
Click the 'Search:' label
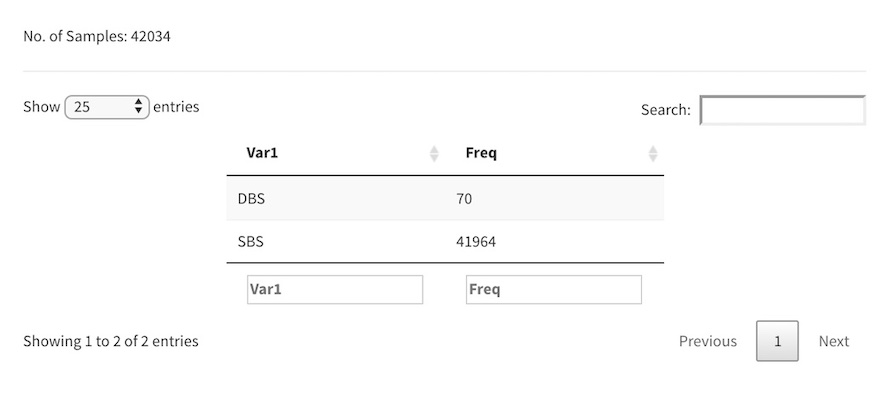665,110
